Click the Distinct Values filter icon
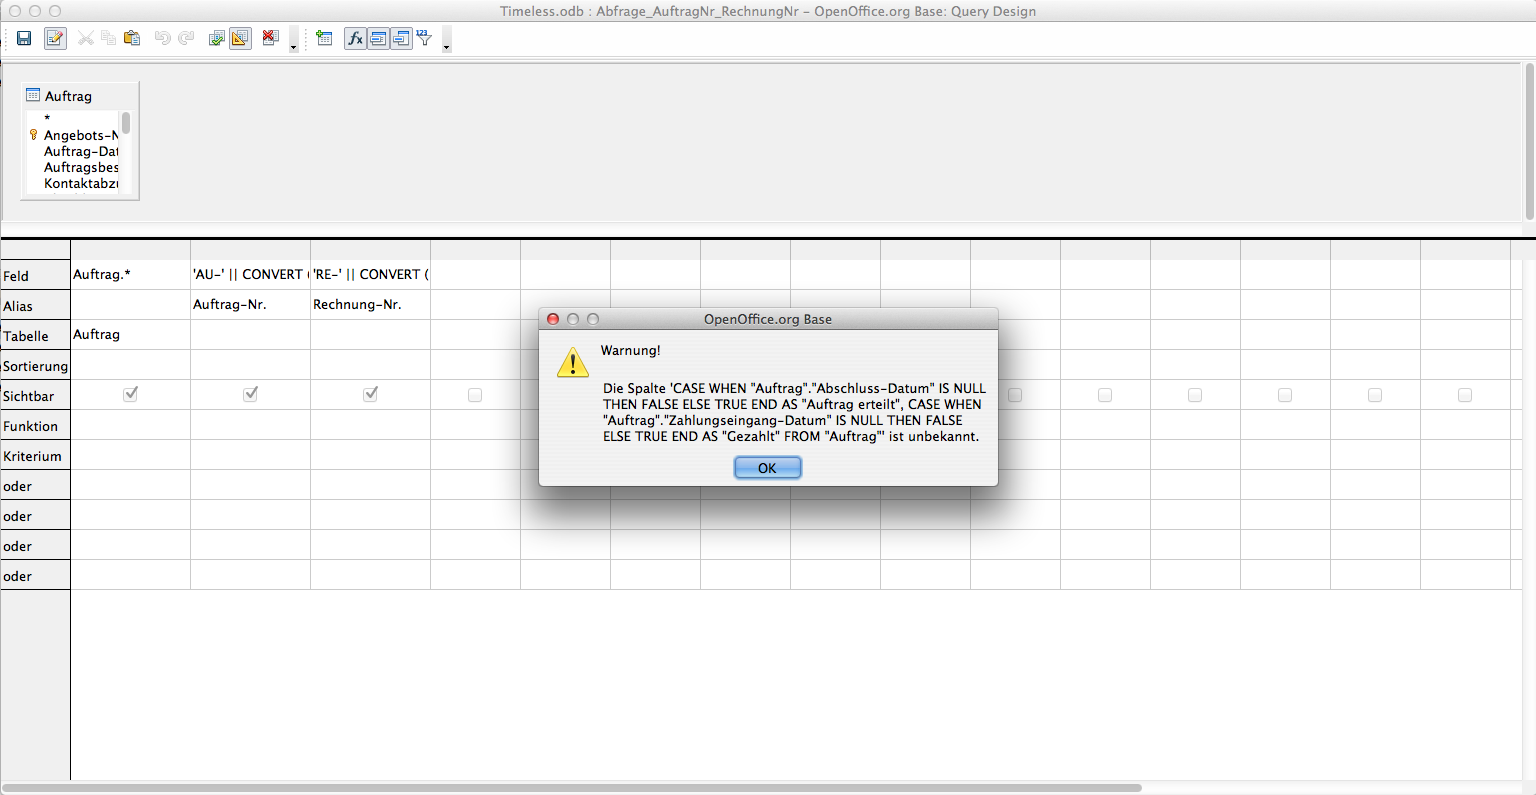 424,39
